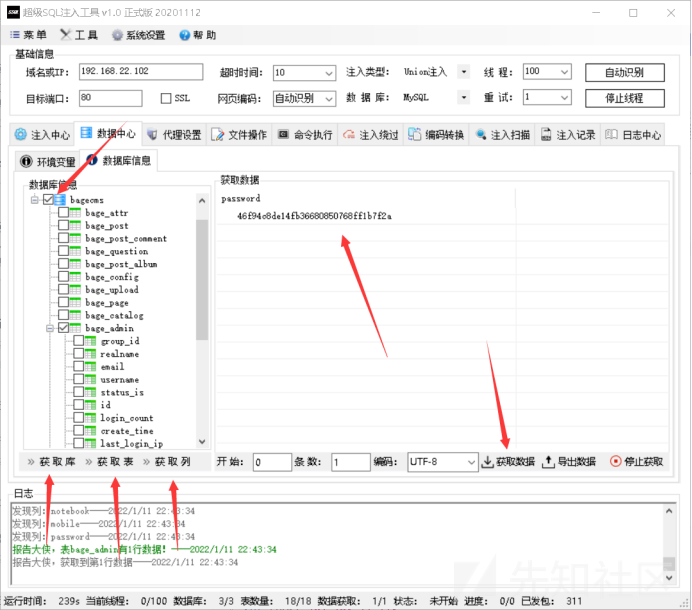Click the bage_config table icon
The height and width of the screenshot is (610, 692).
point(75,277)
